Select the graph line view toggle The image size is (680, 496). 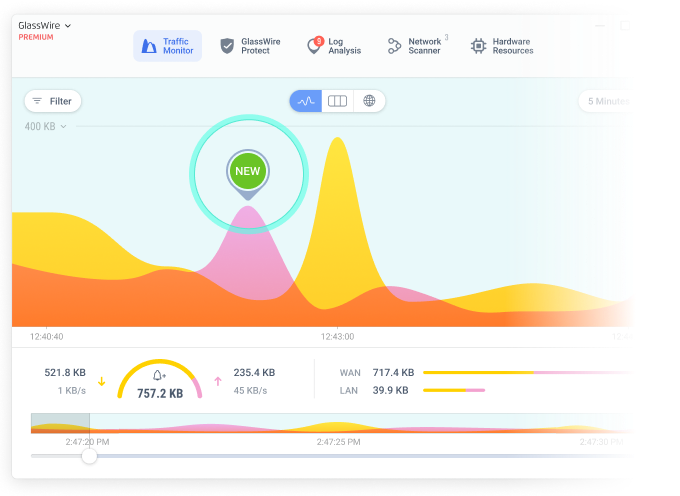coord(306,101)
